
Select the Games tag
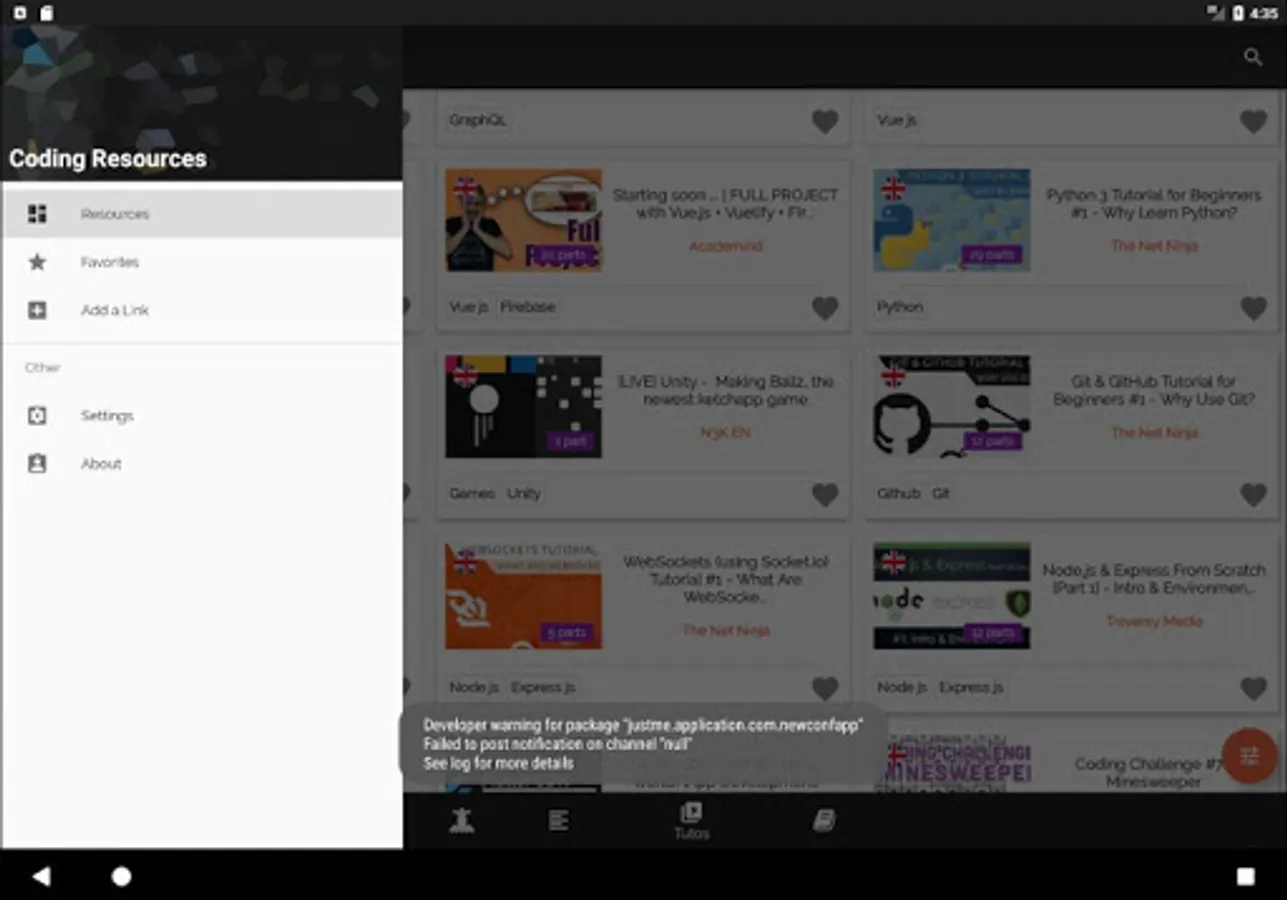472,494
